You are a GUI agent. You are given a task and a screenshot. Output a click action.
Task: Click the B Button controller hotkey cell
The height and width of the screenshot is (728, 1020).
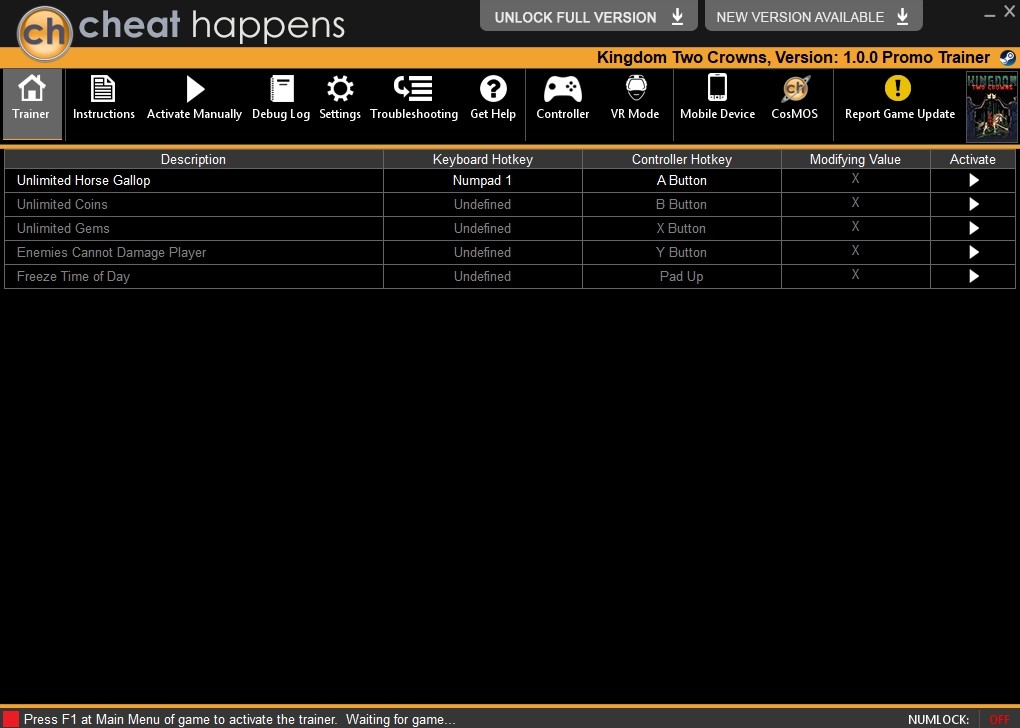pos(682,204)
